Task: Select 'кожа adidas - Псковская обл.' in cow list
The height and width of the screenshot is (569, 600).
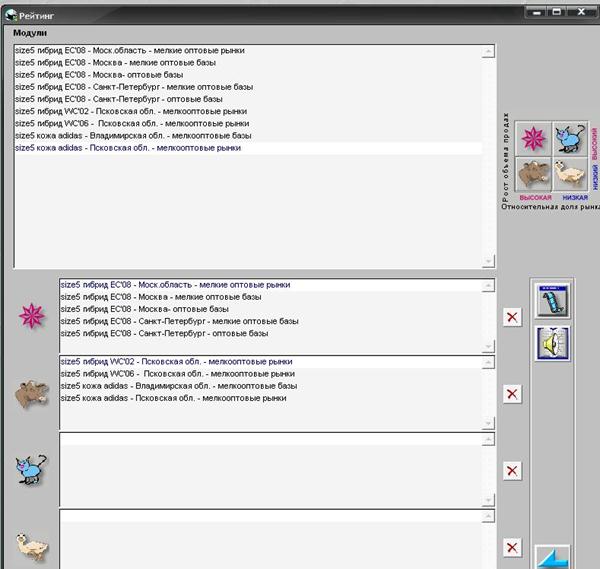Action: pyautogui.click(x=271, y=398)
